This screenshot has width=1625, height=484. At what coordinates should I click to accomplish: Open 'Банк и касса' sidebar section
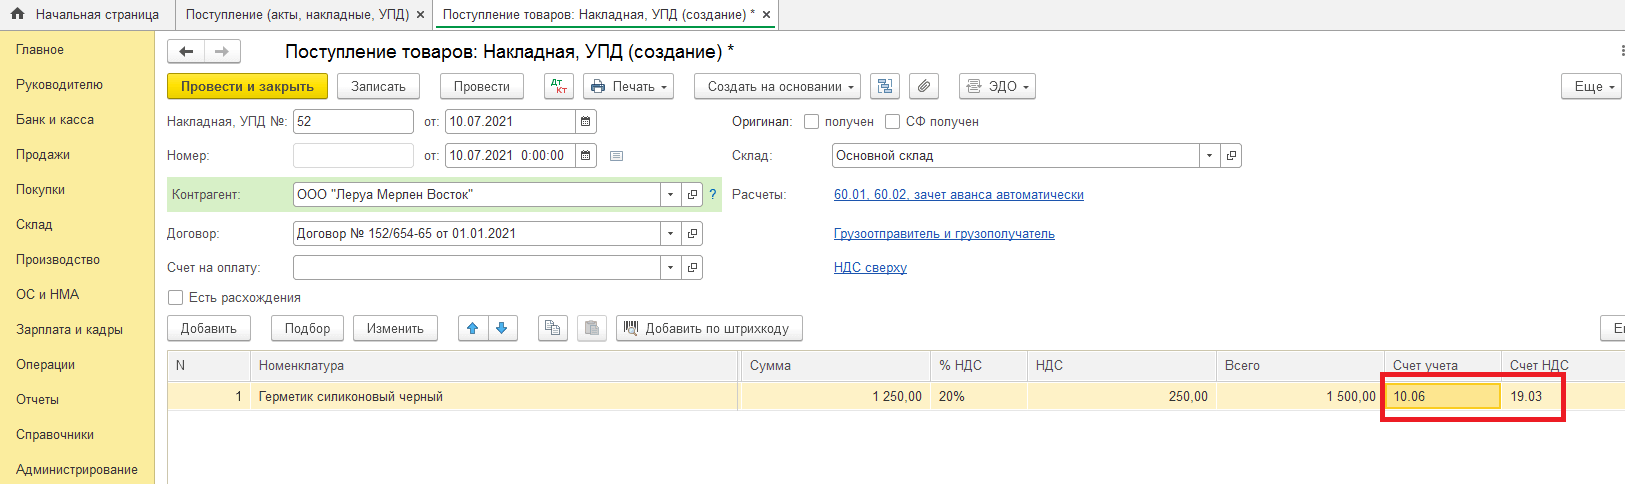[x=55, y=120]
